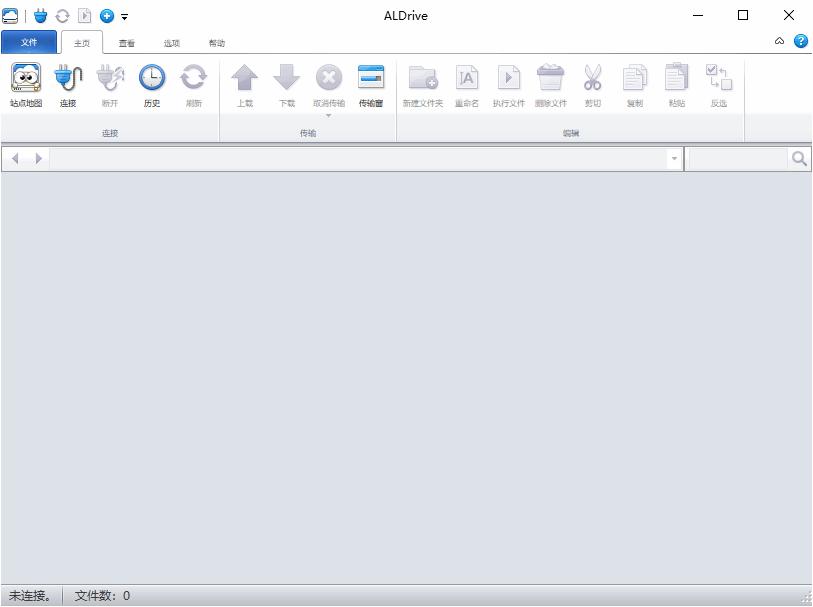Switch to the View (查看) ribbon tab
Viewport: 813px width, 607px height.
(127, 43)
